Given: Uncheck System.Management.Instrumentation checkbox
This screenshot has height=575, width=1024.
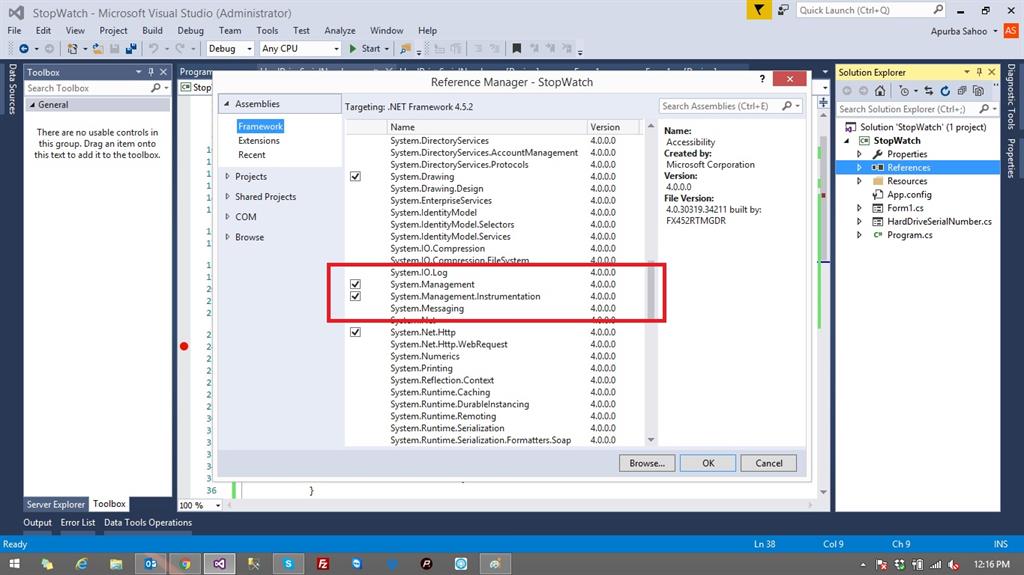Looking at the screenshot, I should [x=355, y=296].
